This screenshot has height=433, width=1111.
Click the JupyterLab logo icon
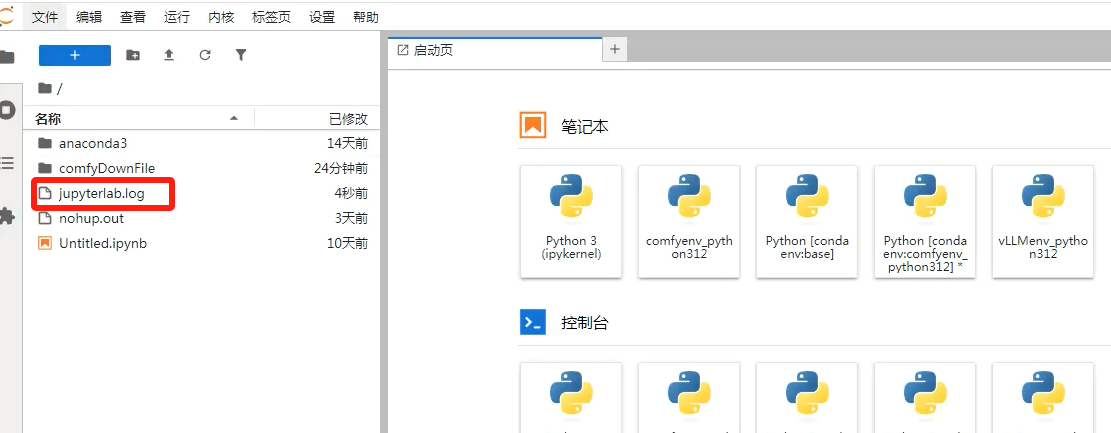click(6, 18)
